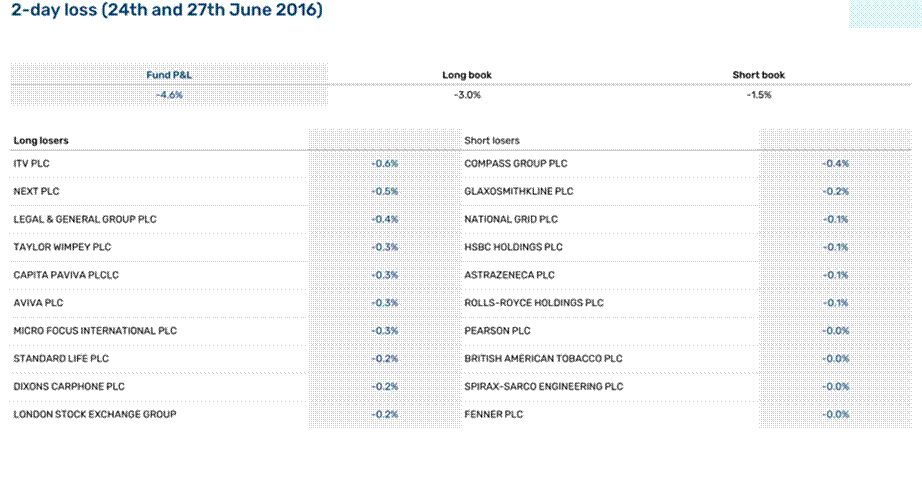Click the 'NATIONAL GRID PLC' name

click(x=511, y=219)
